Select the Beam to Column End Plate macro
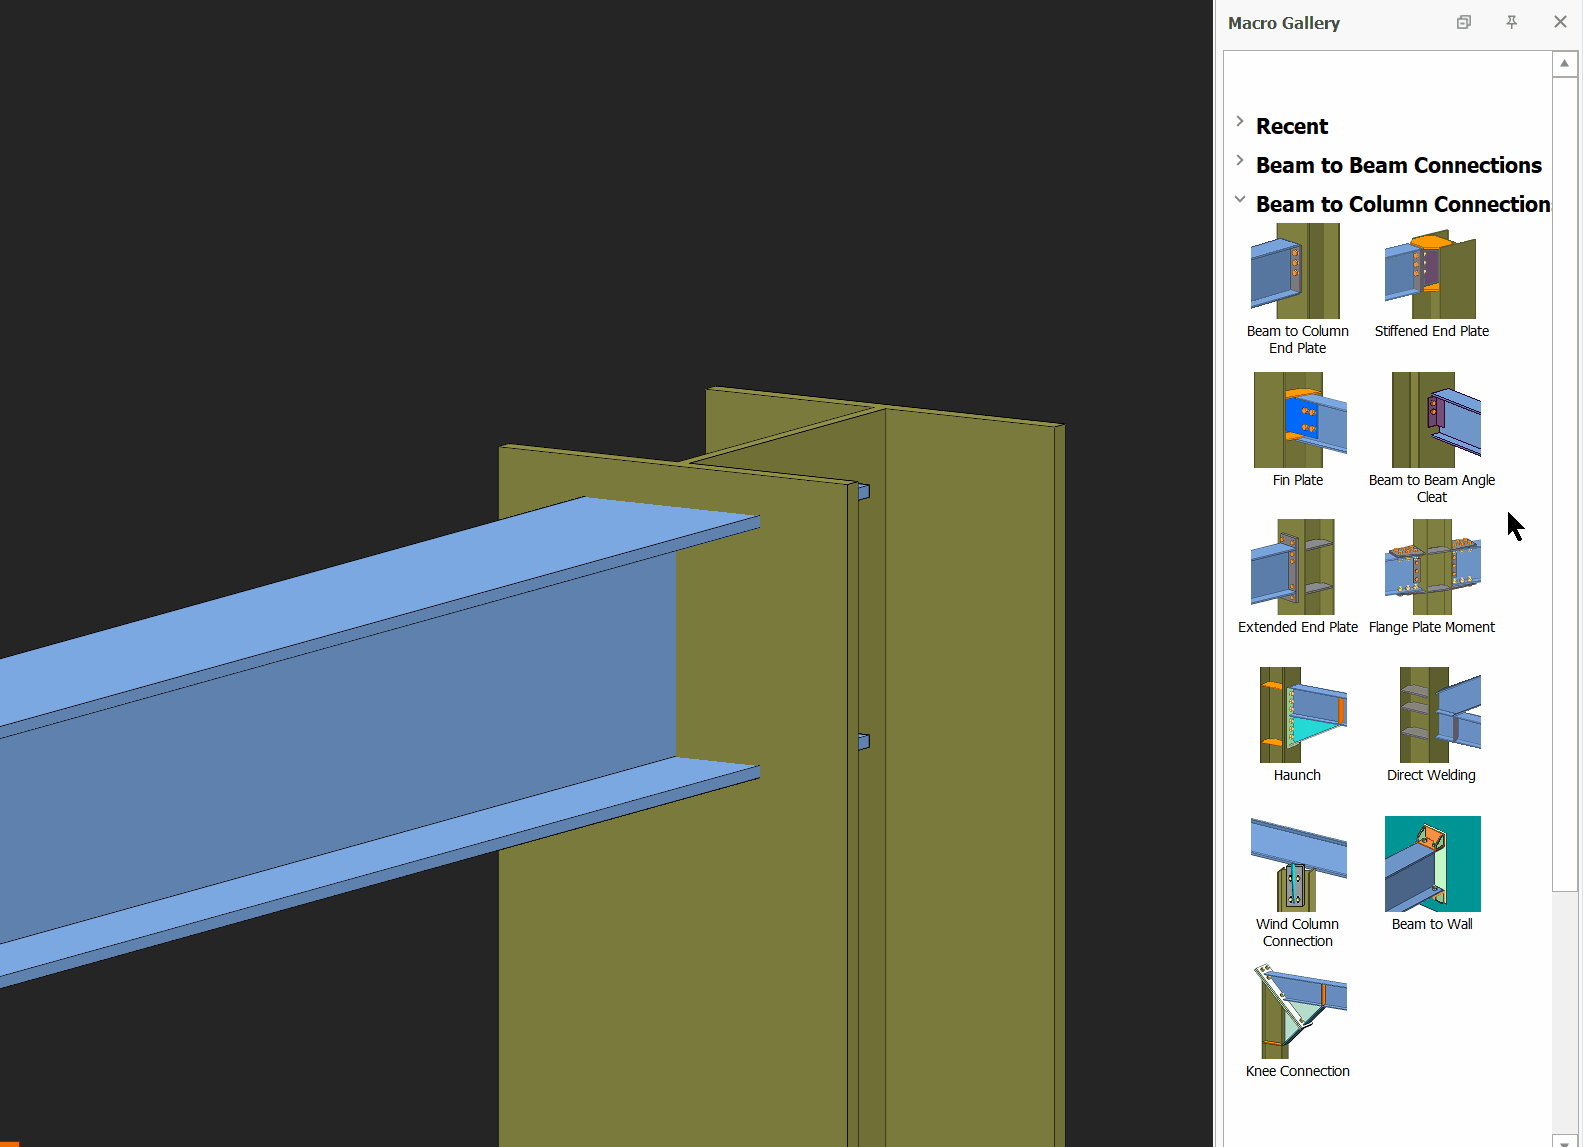1583x1147 pixels. [1296, 272]
